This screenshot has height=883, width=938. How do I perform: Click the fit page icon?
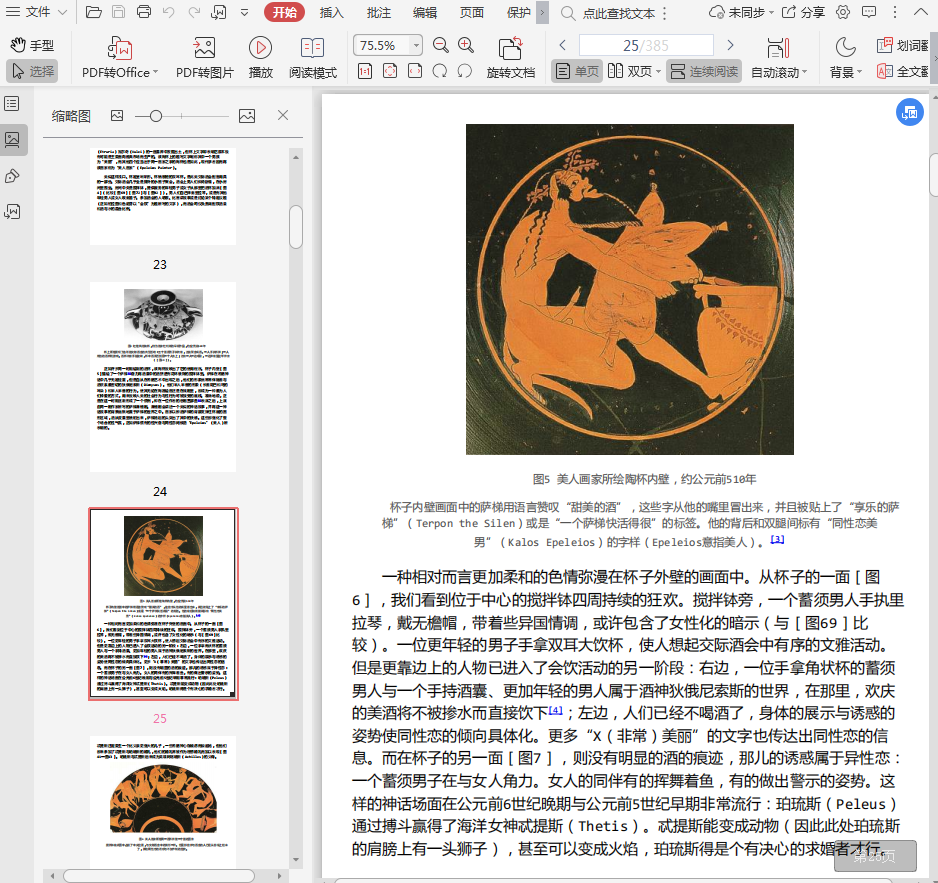tap(390, 71)
